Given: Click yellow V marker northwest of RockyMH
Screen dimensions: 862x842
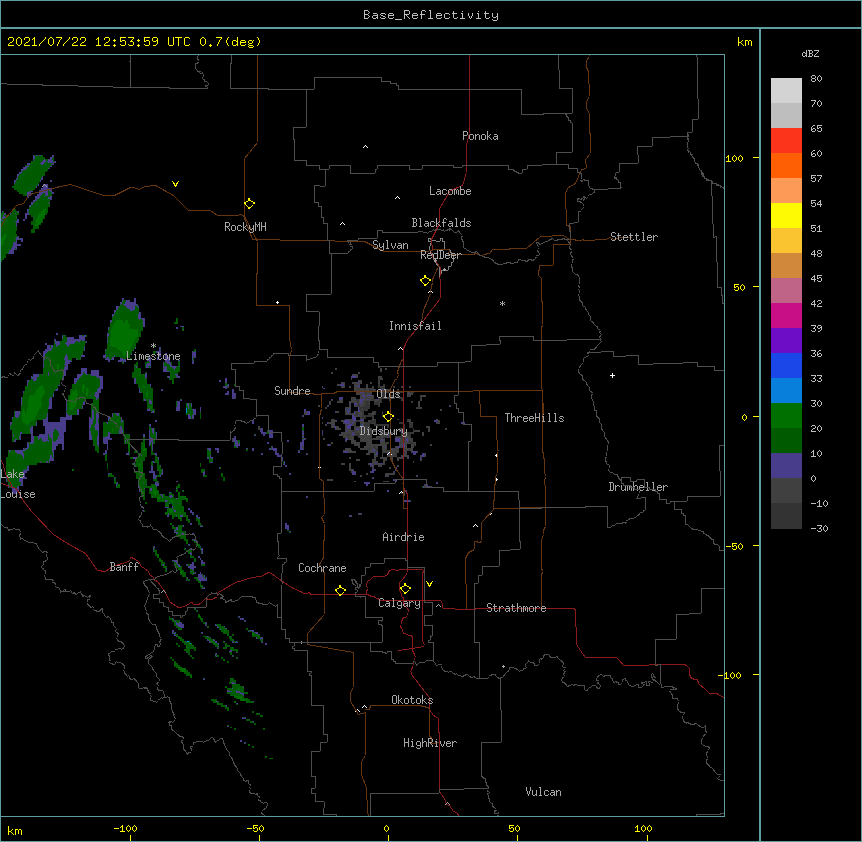Looking at the screenshot, I should pos(175,184).
